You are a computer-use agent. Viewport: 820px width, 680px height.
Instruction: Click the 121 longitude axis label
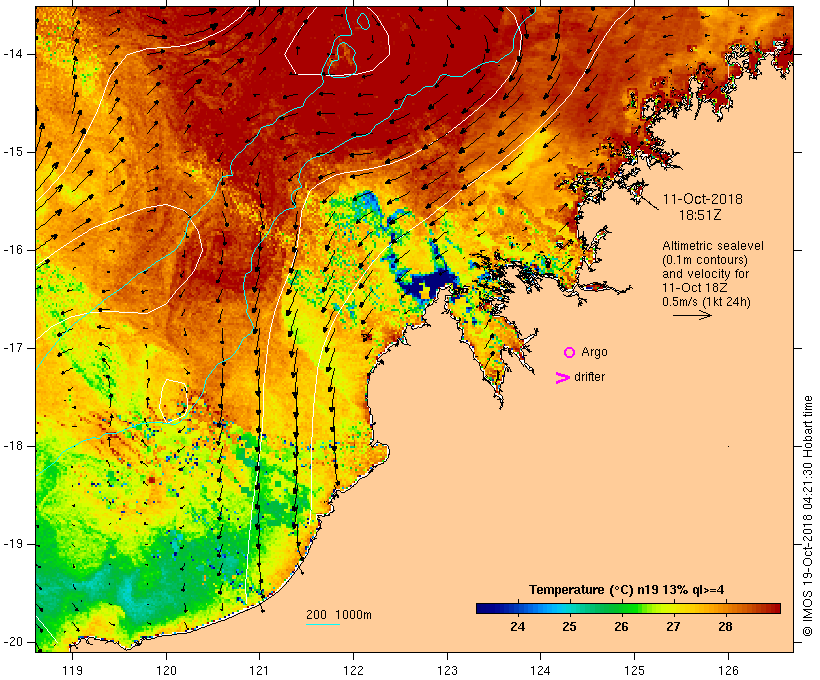tap(259, 671)
